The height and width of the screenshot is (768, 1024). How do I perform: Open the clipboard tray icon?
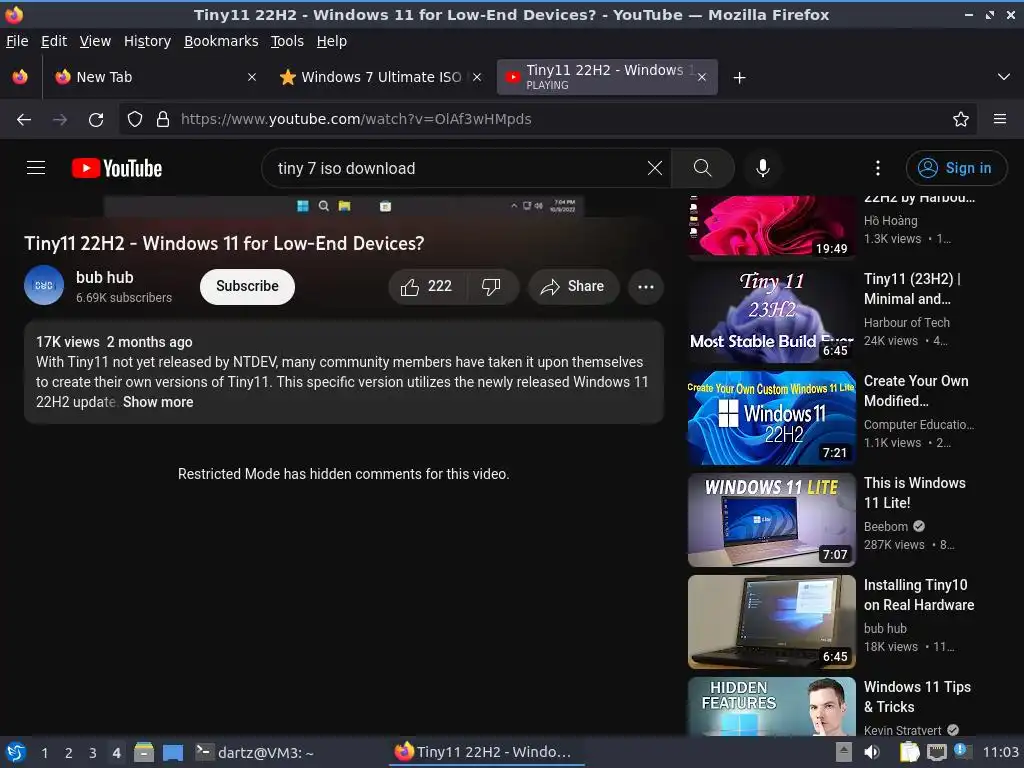click(909, 752)
